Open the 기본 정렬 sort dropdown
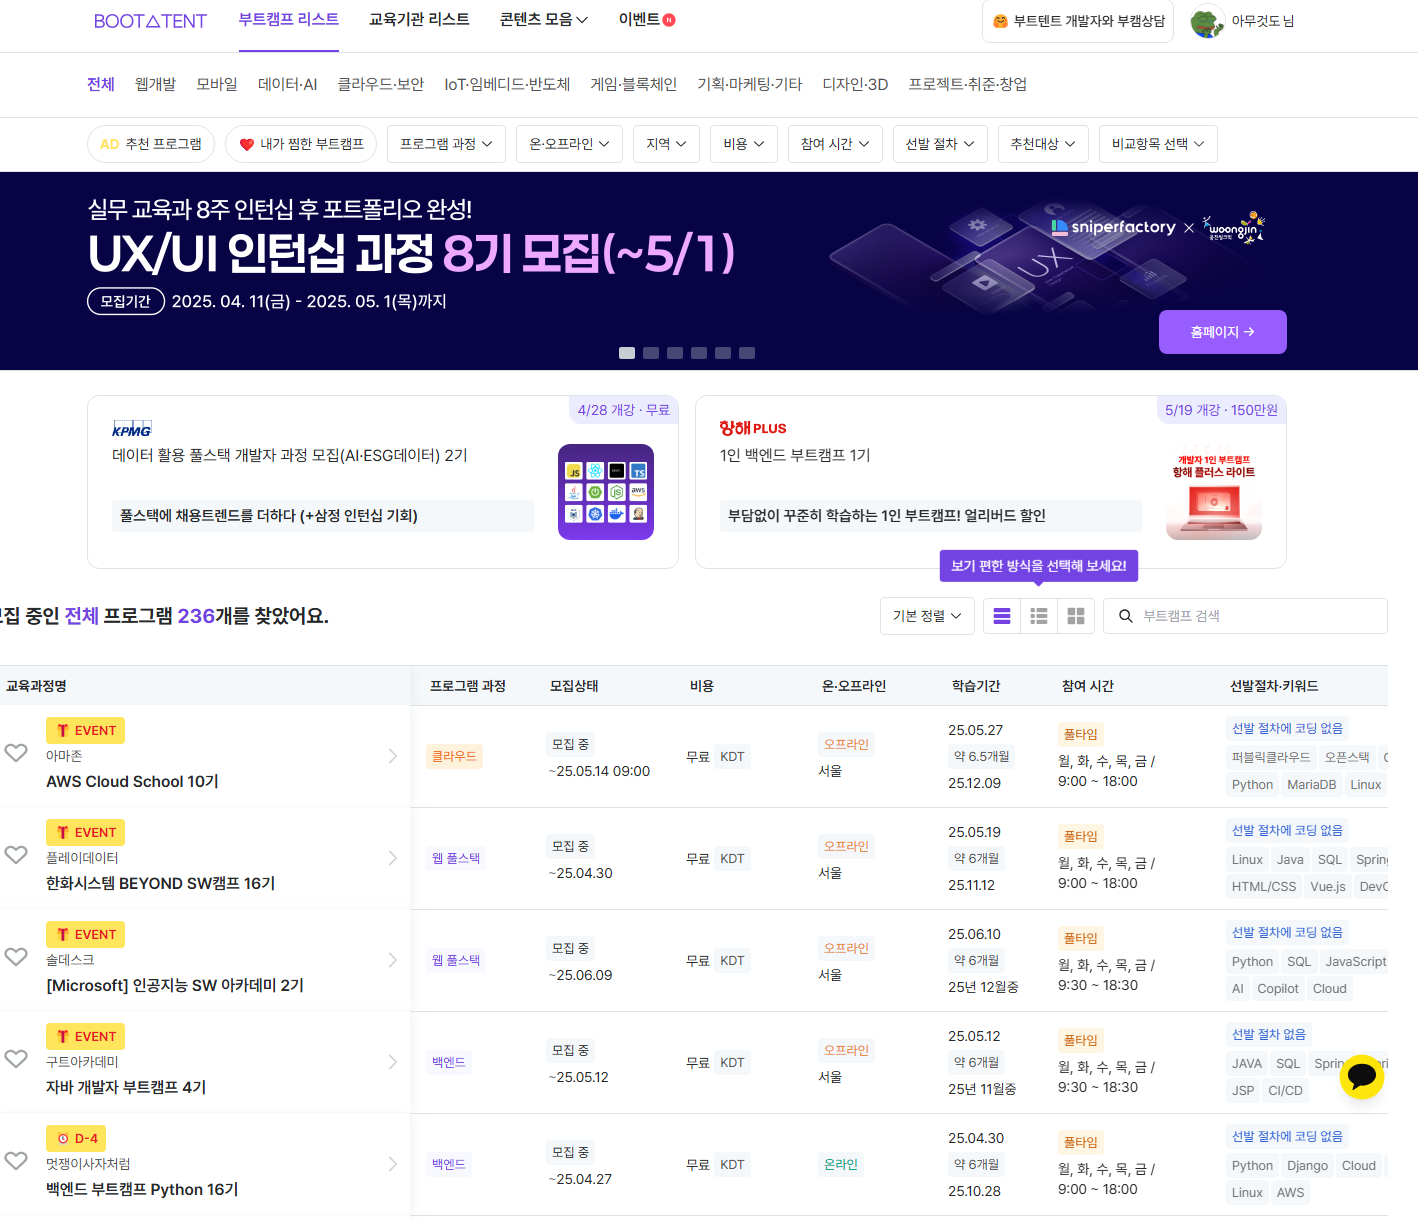1418x1220 pixels. coord(926,616)
